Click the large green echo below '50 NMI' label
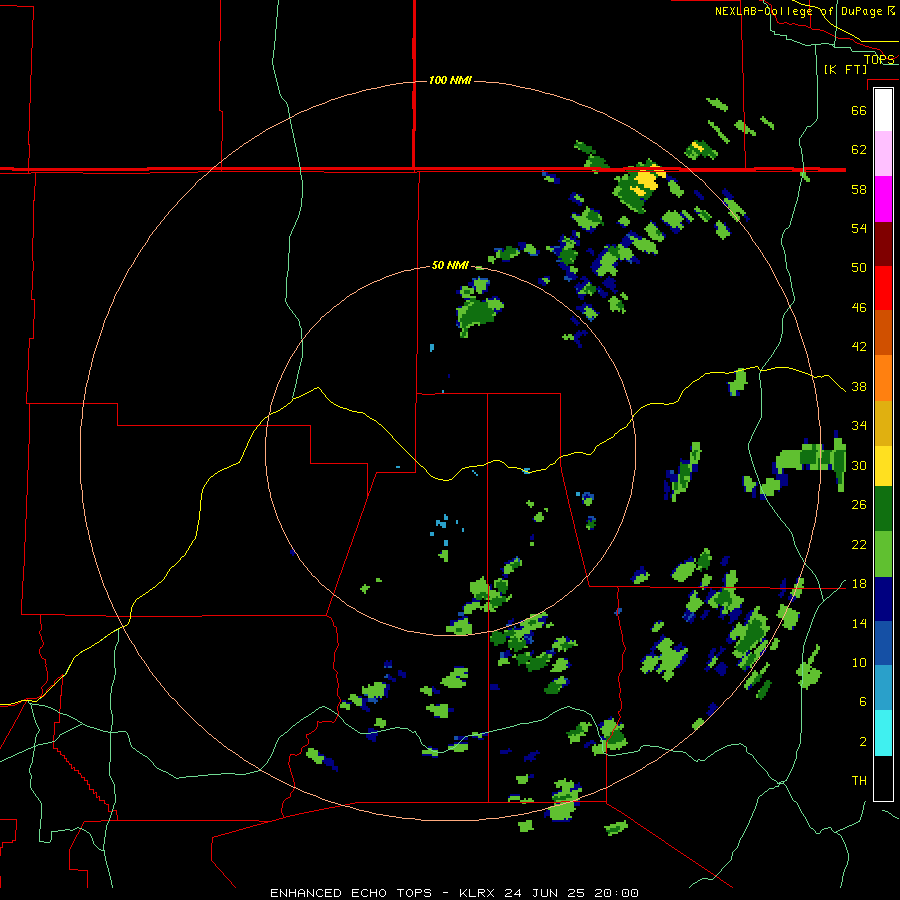This screenshot has height=900, width=900. [478, 313]
